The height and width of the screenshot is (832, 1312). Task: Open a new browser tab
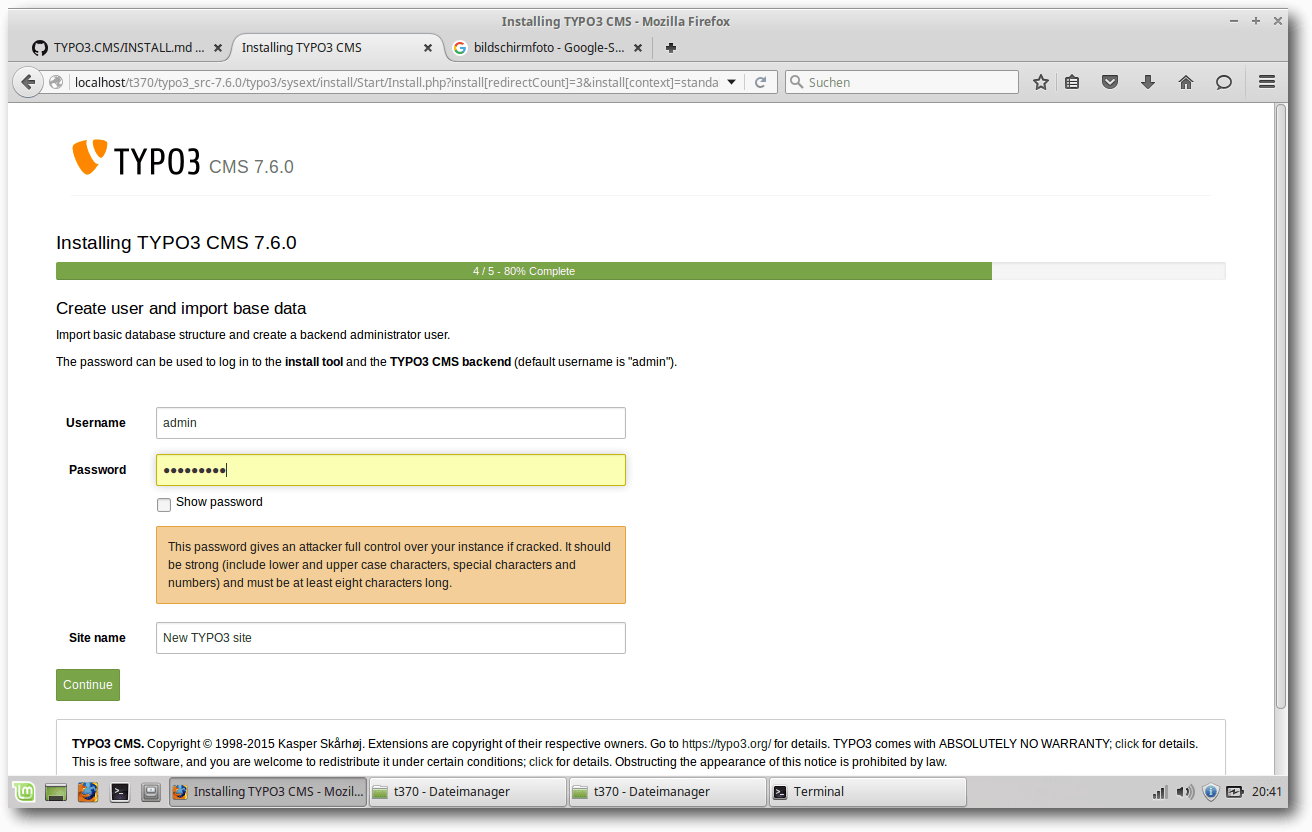click(x=671, y=47)
